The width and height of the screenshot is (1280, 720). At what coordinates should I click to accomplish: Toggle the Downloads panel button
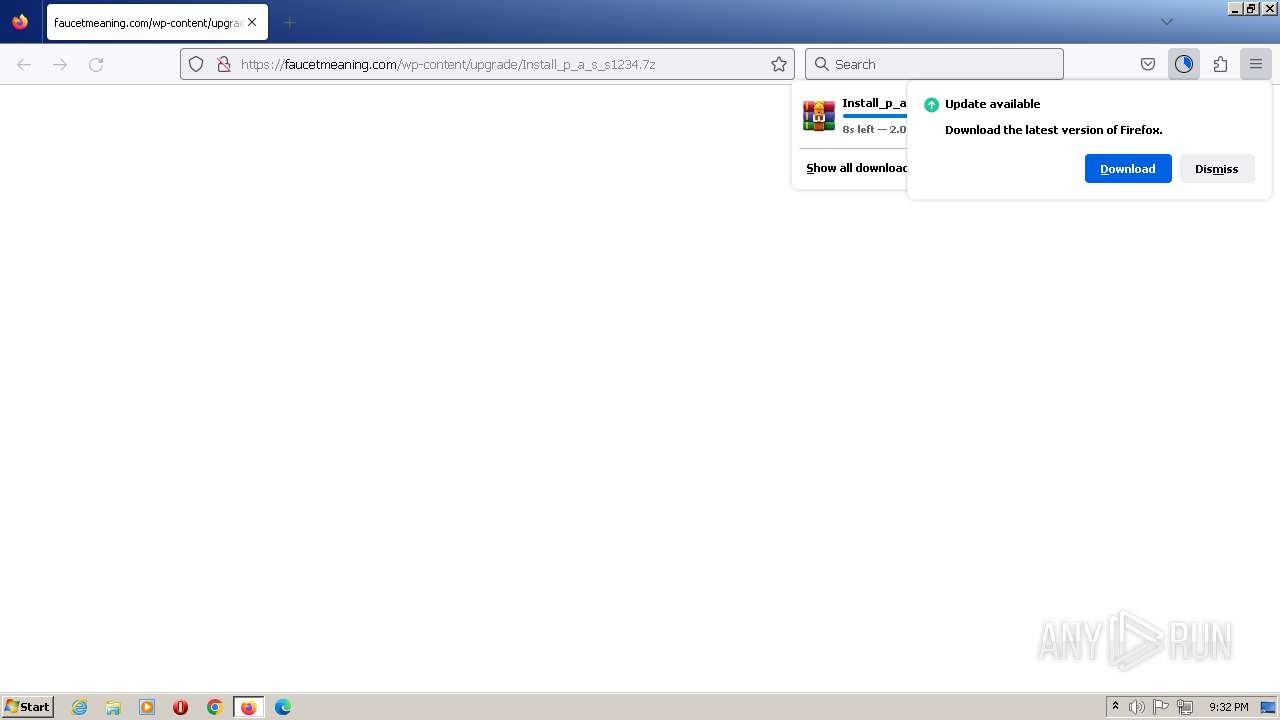(x=1184, y=64)
